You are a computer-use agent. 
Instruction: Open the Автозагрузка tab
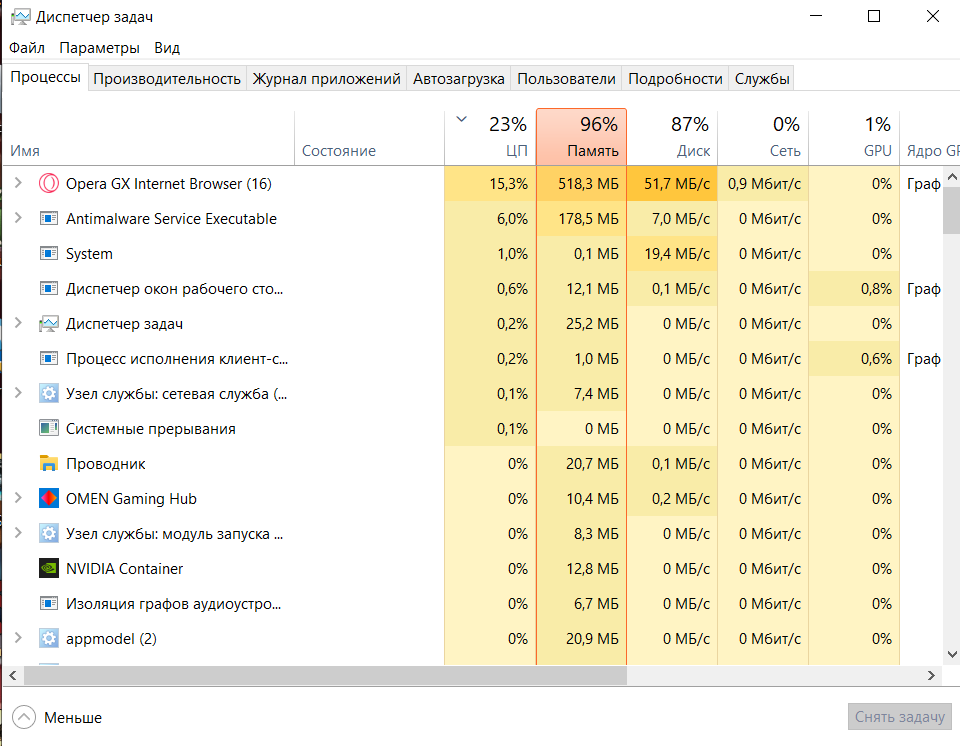pos(460,79)
